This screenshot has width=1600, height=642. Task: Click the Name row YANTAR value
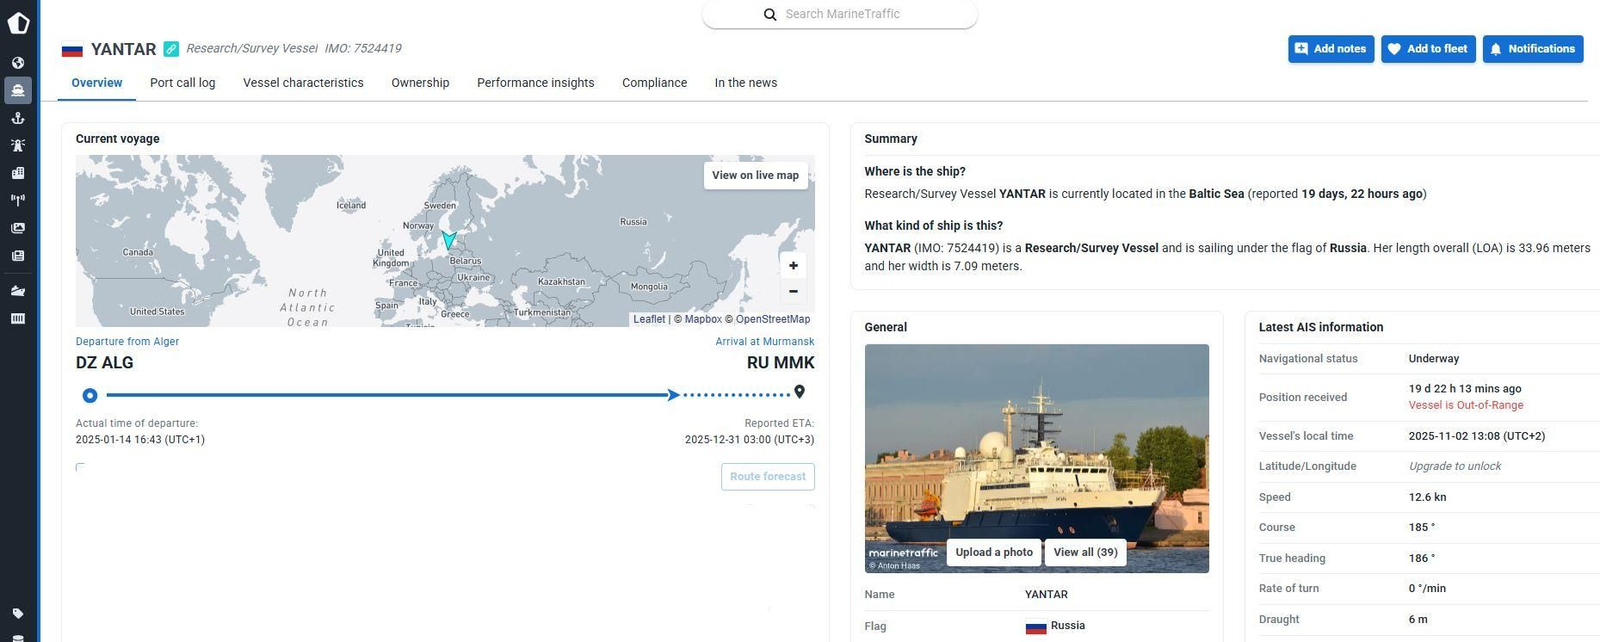click(1046, 594)
